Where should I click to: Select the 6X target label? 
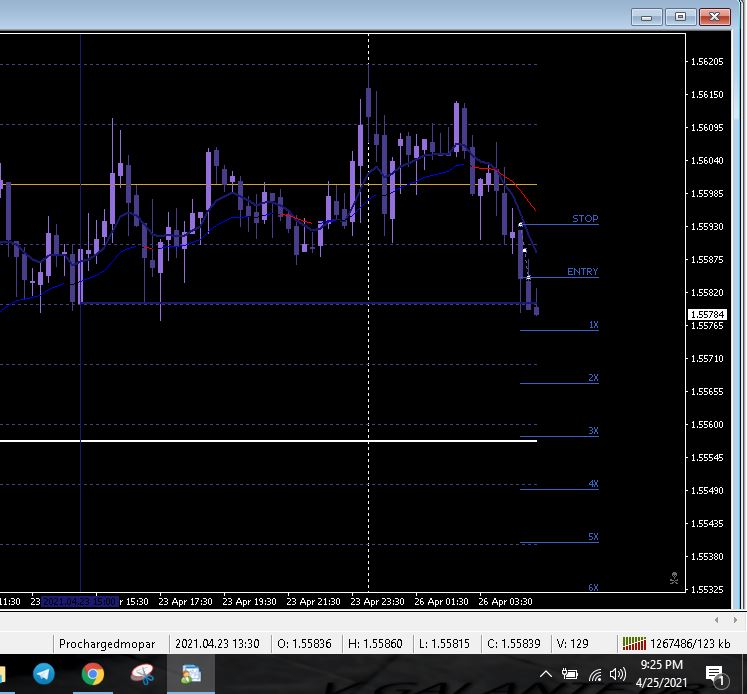[593, 587]
